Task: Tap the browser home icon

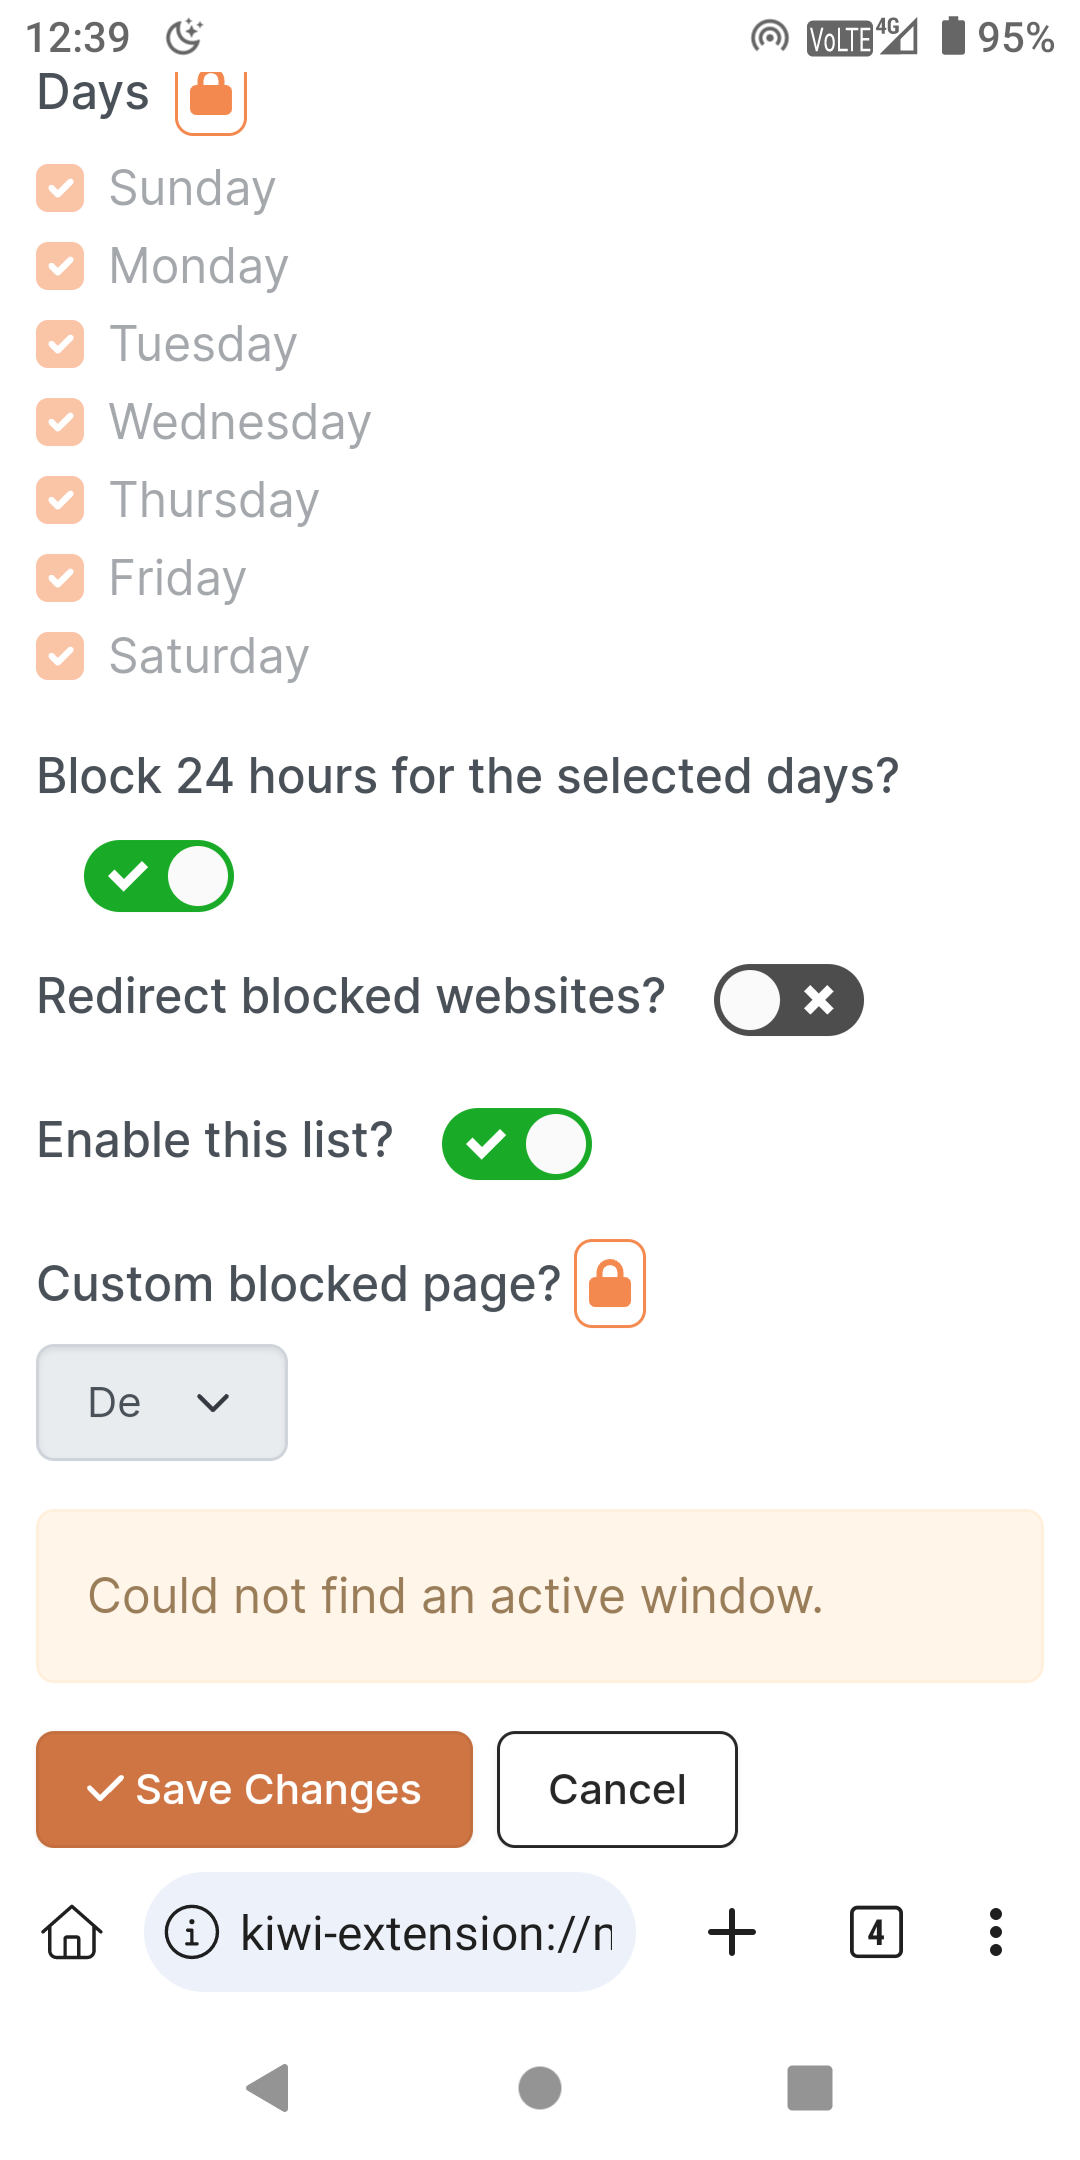Action: click(70, 1932)
